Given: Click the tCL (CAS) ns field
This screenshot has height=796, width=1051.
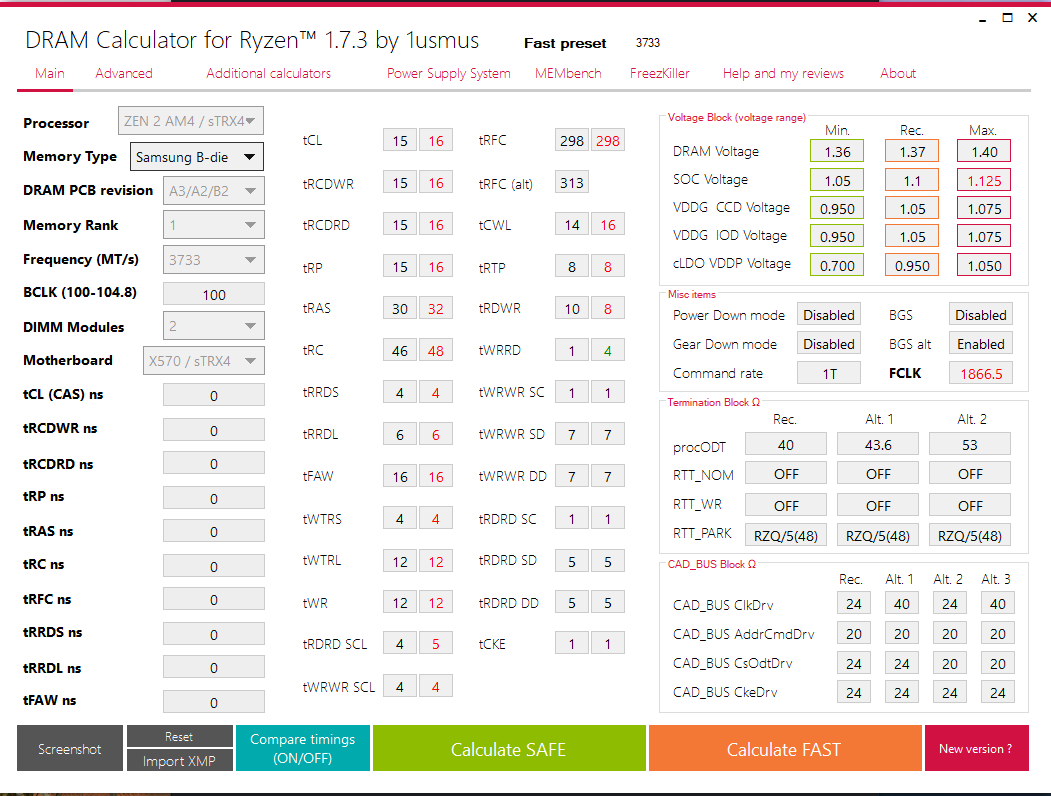Looking at the screenshot, I should click(214, 395).
